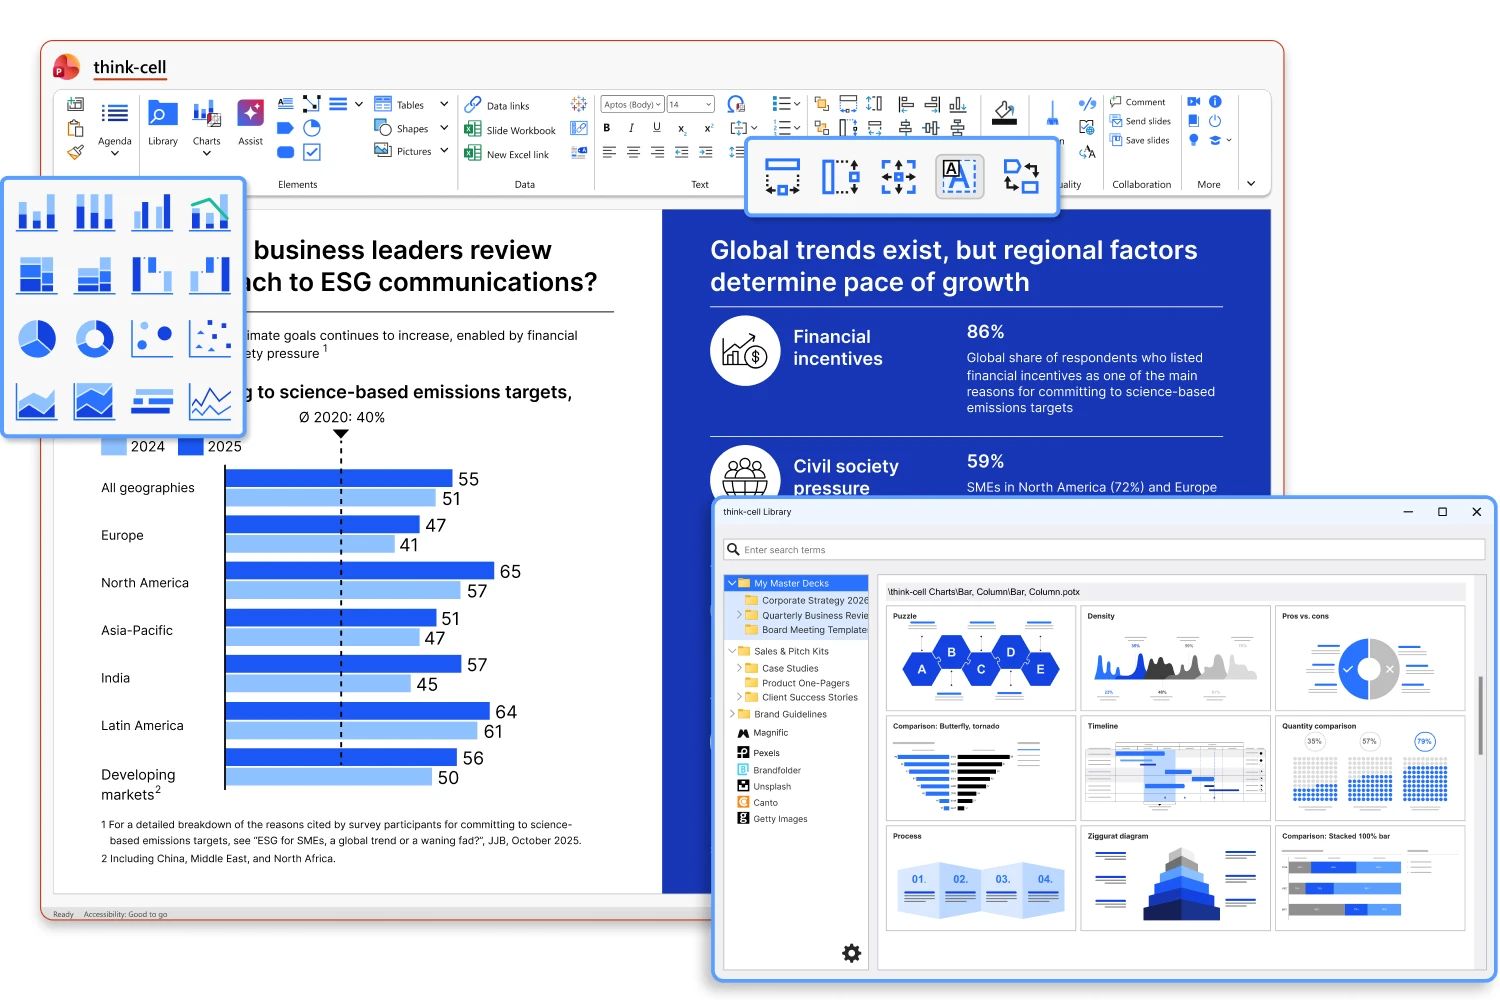The height and width of the screenshot is (1000, 1500).
Task: Expand the Brand Guidelines folder
Action: [x=732, y=714]
